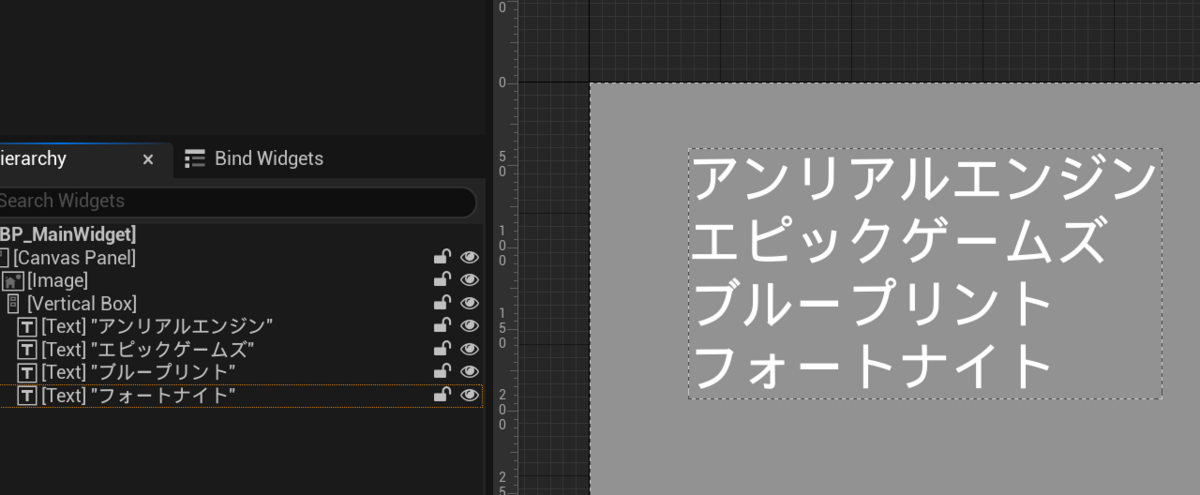Lock the "フォートナイト" text widget
Image resolution: width=1200 pixels, height=495 pixels.
(x=442, y=396)
